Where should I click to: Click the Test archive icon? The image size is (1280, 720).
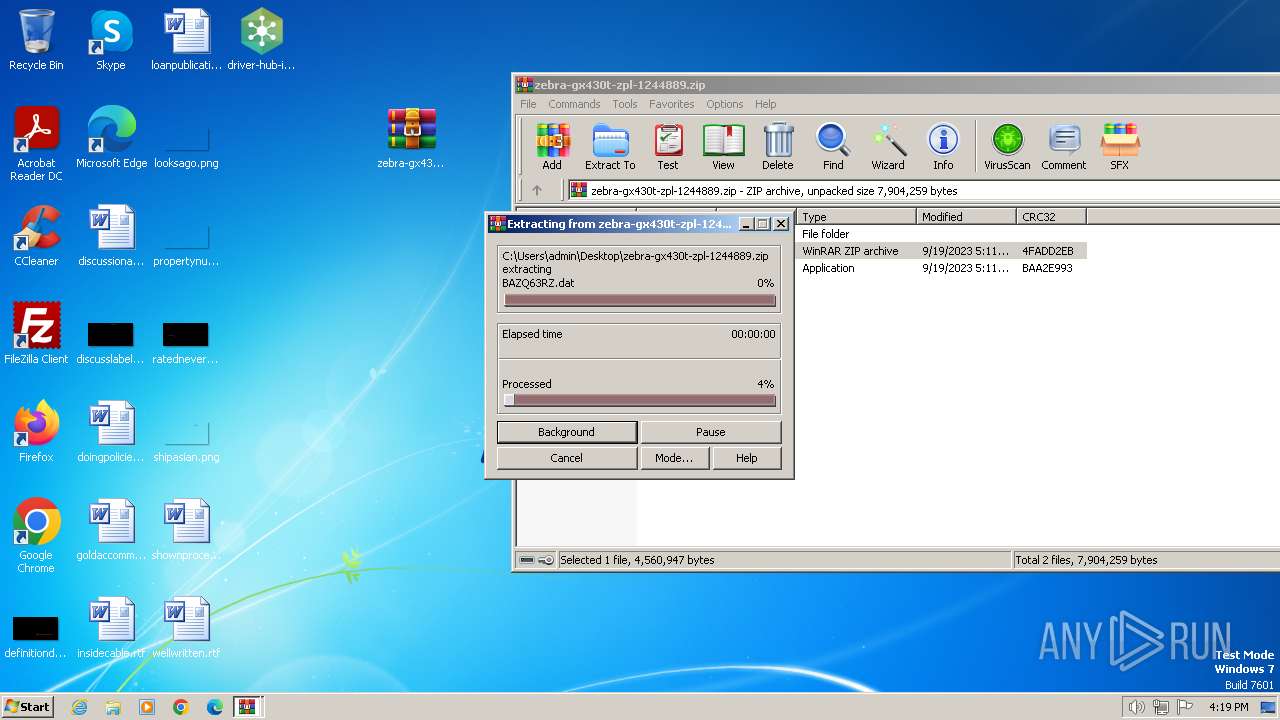click(667, 147)
